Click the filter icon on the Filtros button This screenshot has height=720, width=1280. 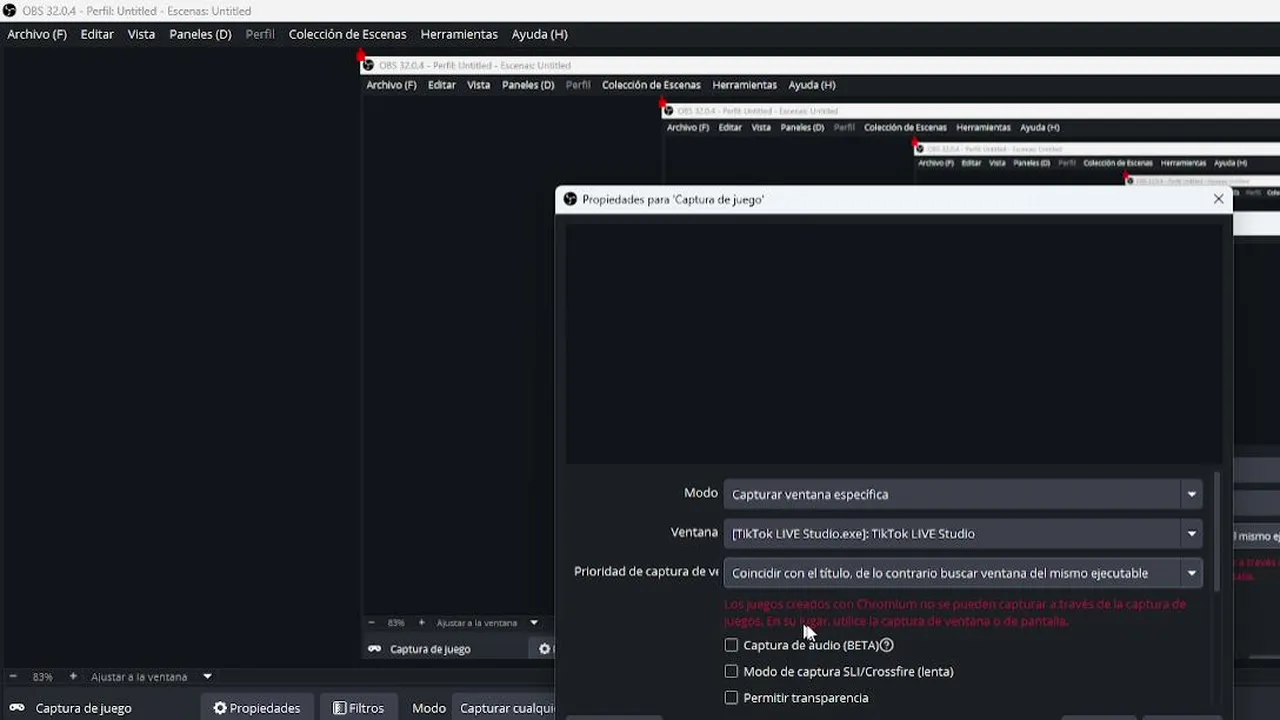(340, 708)
